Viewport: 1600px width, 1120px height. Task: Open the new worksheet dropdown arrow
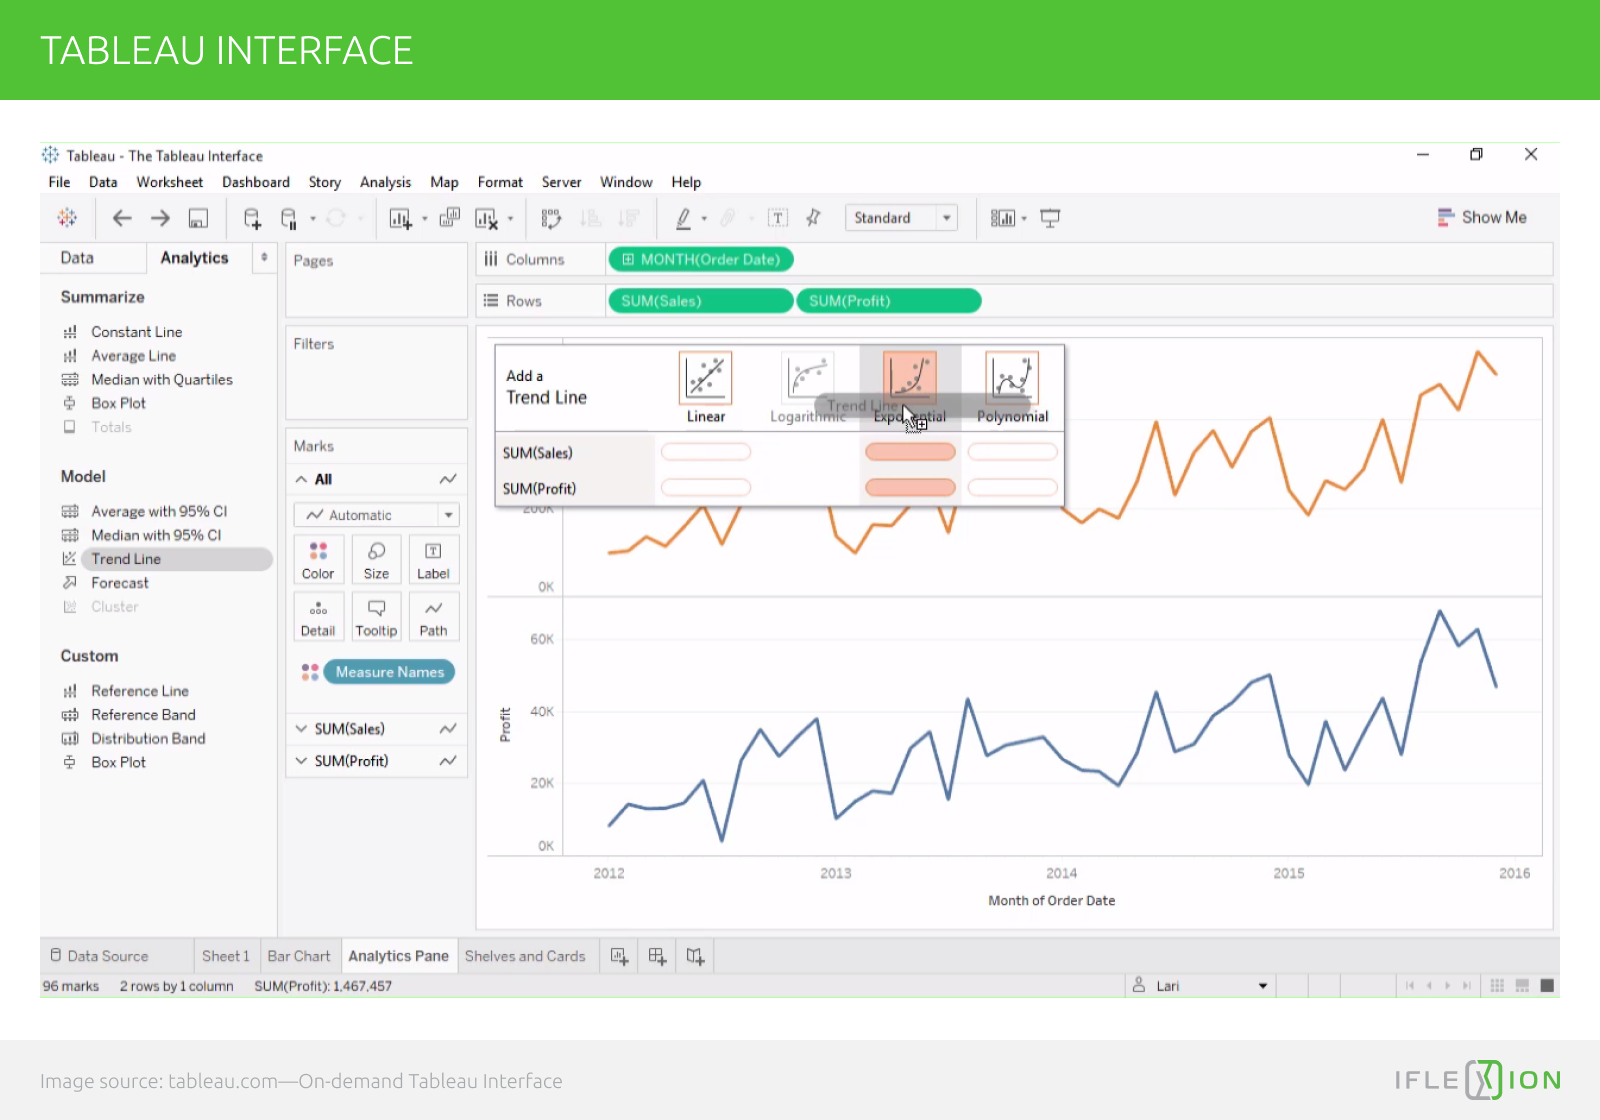click(x=425, y=218)
